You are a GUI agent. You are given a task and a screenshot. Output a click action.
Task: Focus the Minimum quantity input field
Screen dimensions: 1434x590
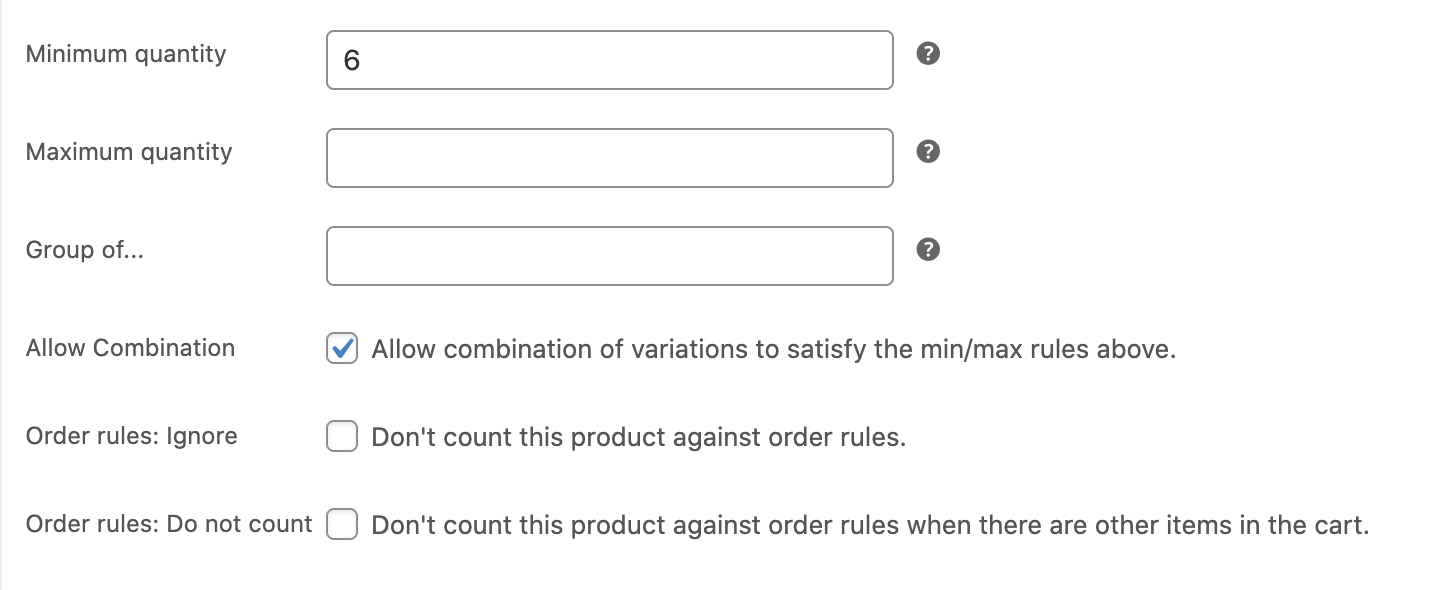click(610, 60)
